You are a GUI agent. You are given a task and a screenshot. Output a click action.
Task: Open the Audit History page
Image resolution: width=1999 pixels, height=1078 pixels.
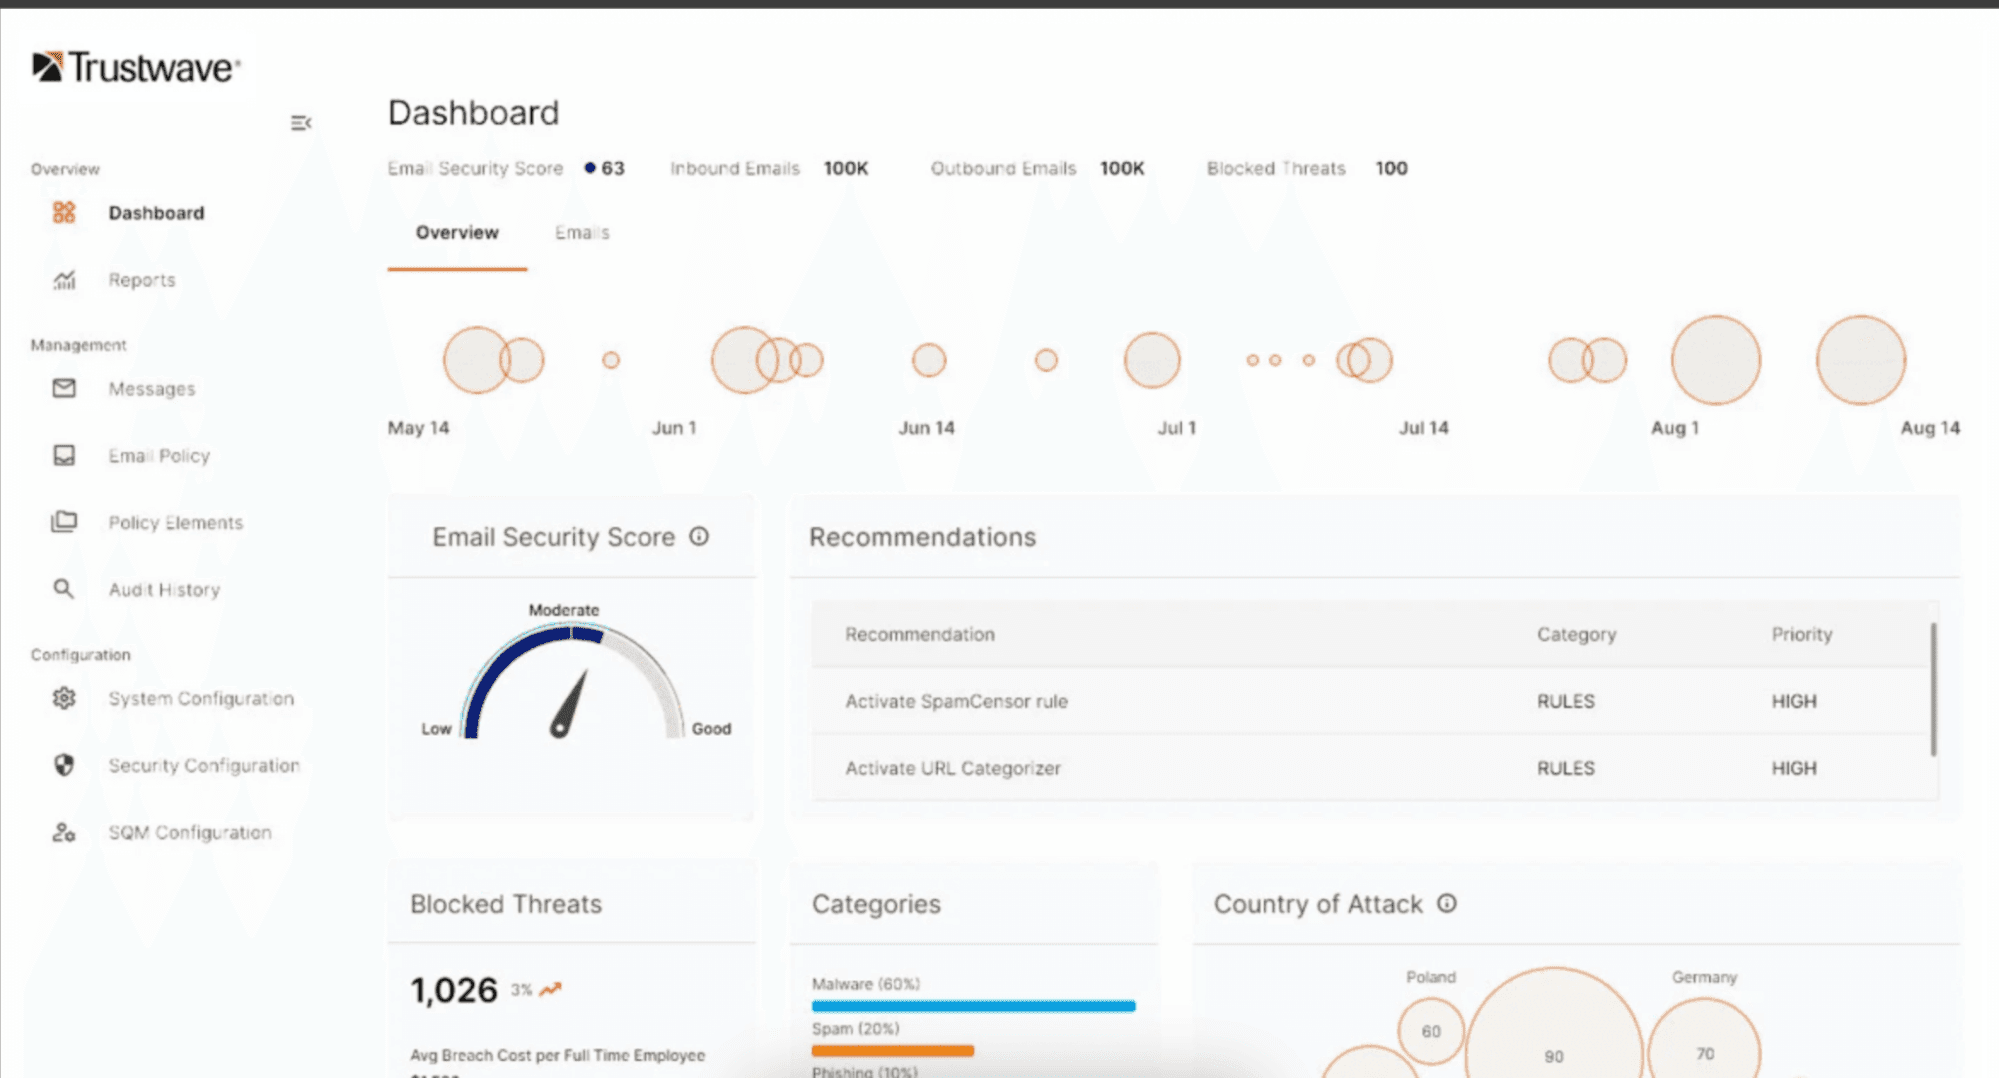coord(164,590)
